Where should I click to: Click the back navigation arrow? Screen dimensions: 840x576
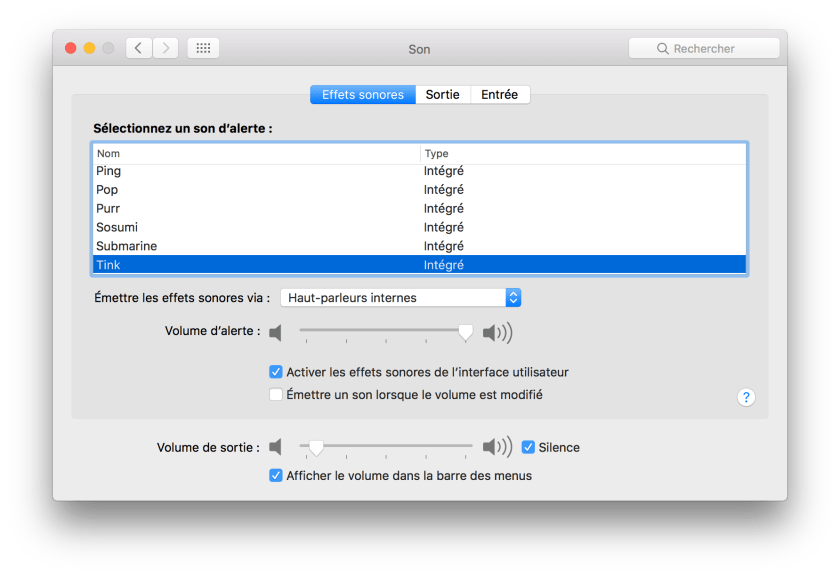click(138, 48)
